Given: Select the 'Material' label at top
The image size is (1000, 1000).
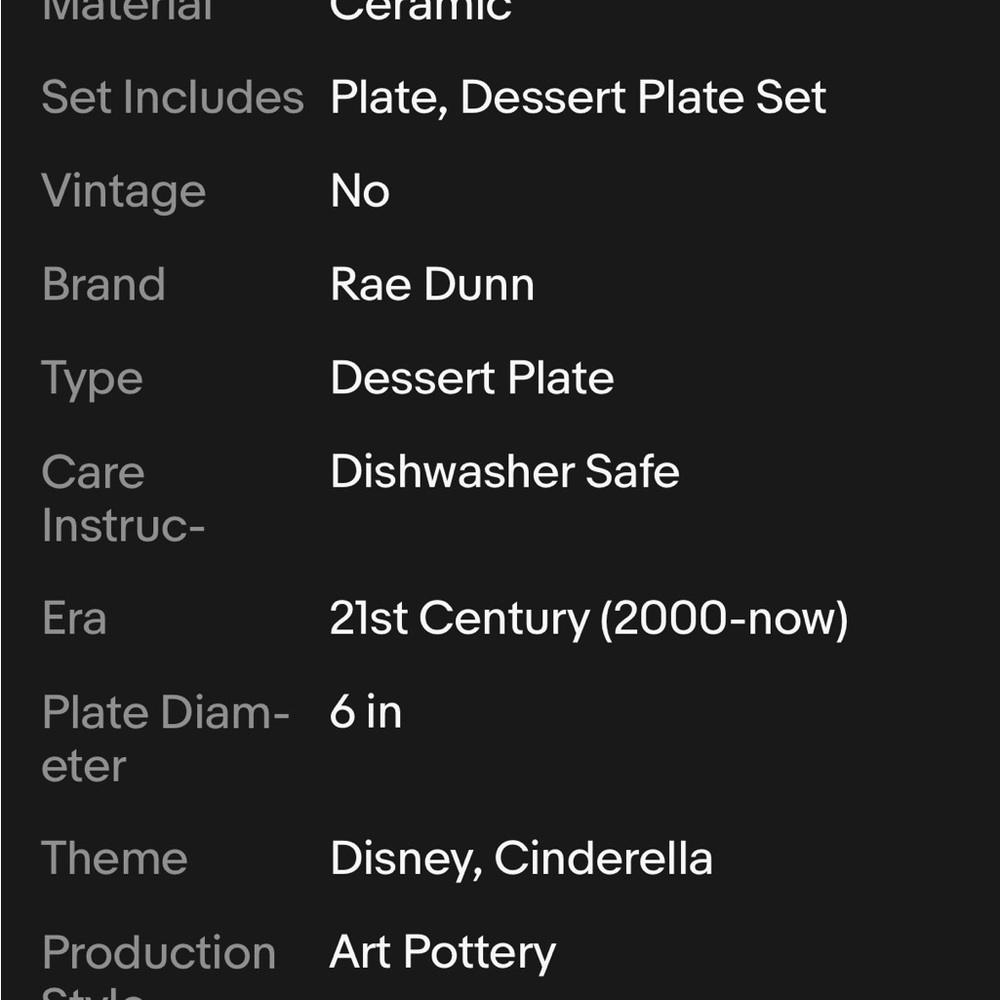Looking at the screenshot, I should [127, 11].
